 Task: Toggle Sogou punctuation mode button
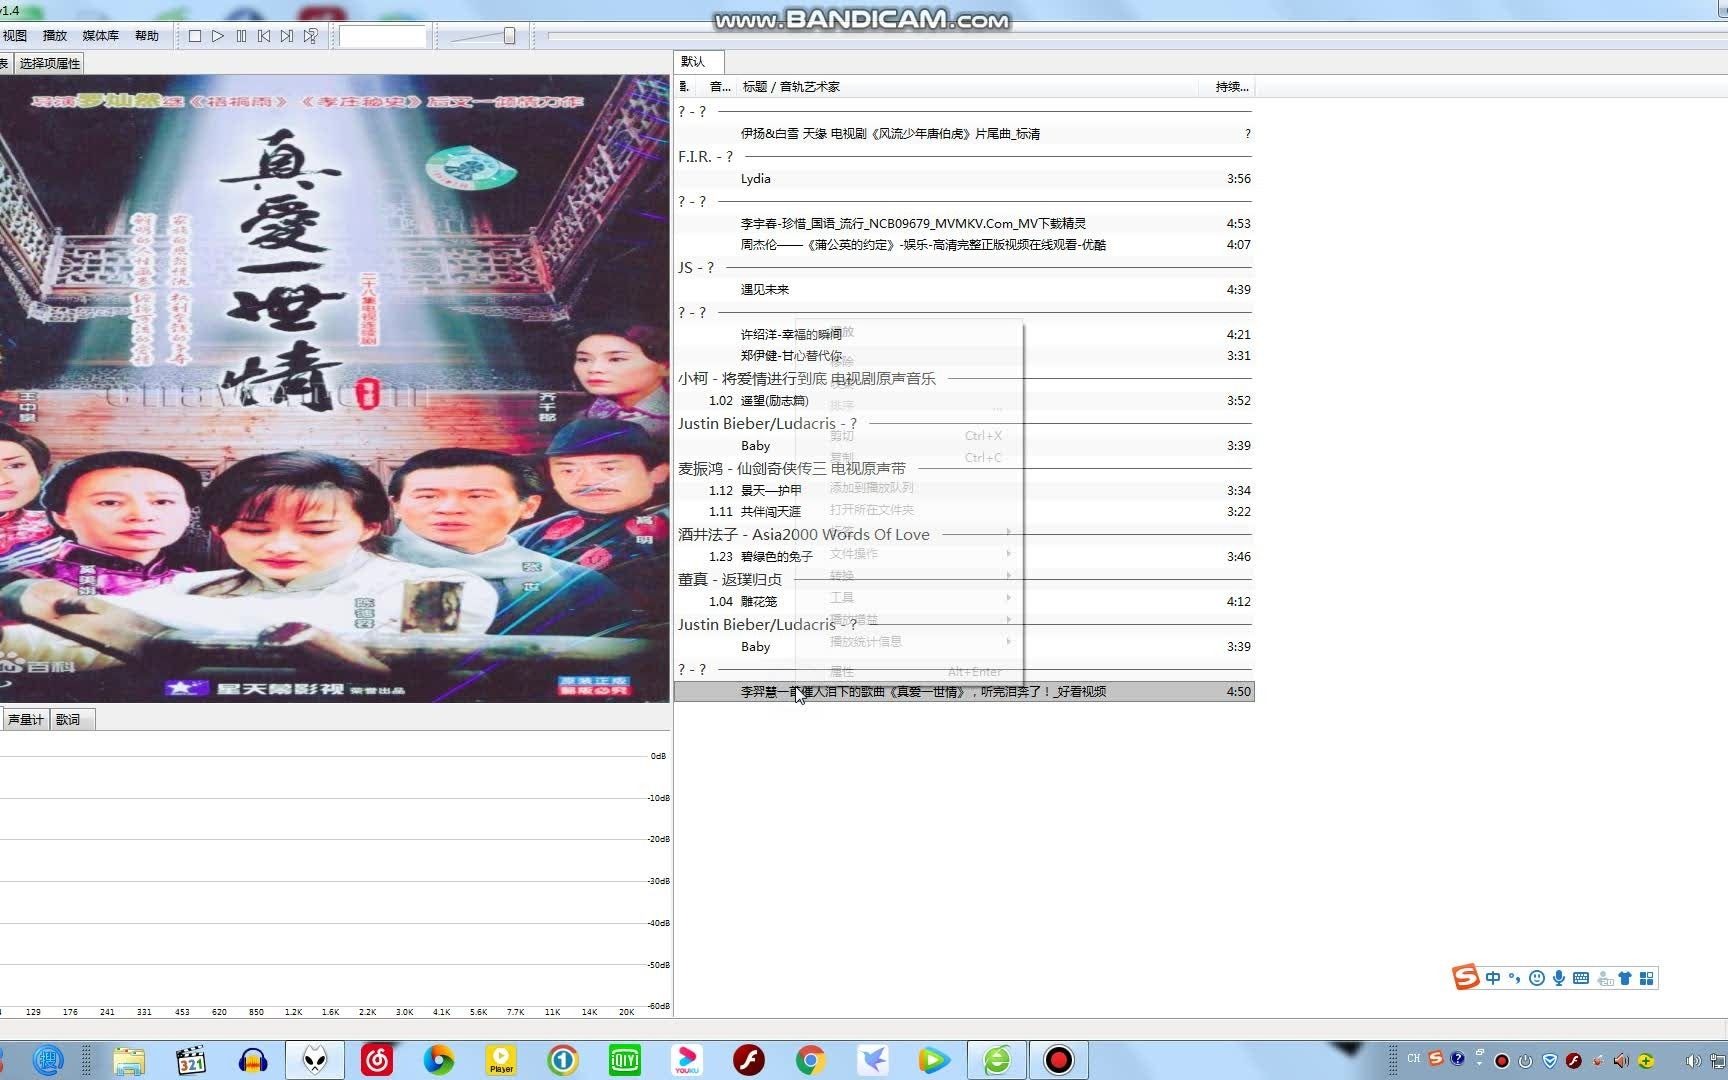1514,978
